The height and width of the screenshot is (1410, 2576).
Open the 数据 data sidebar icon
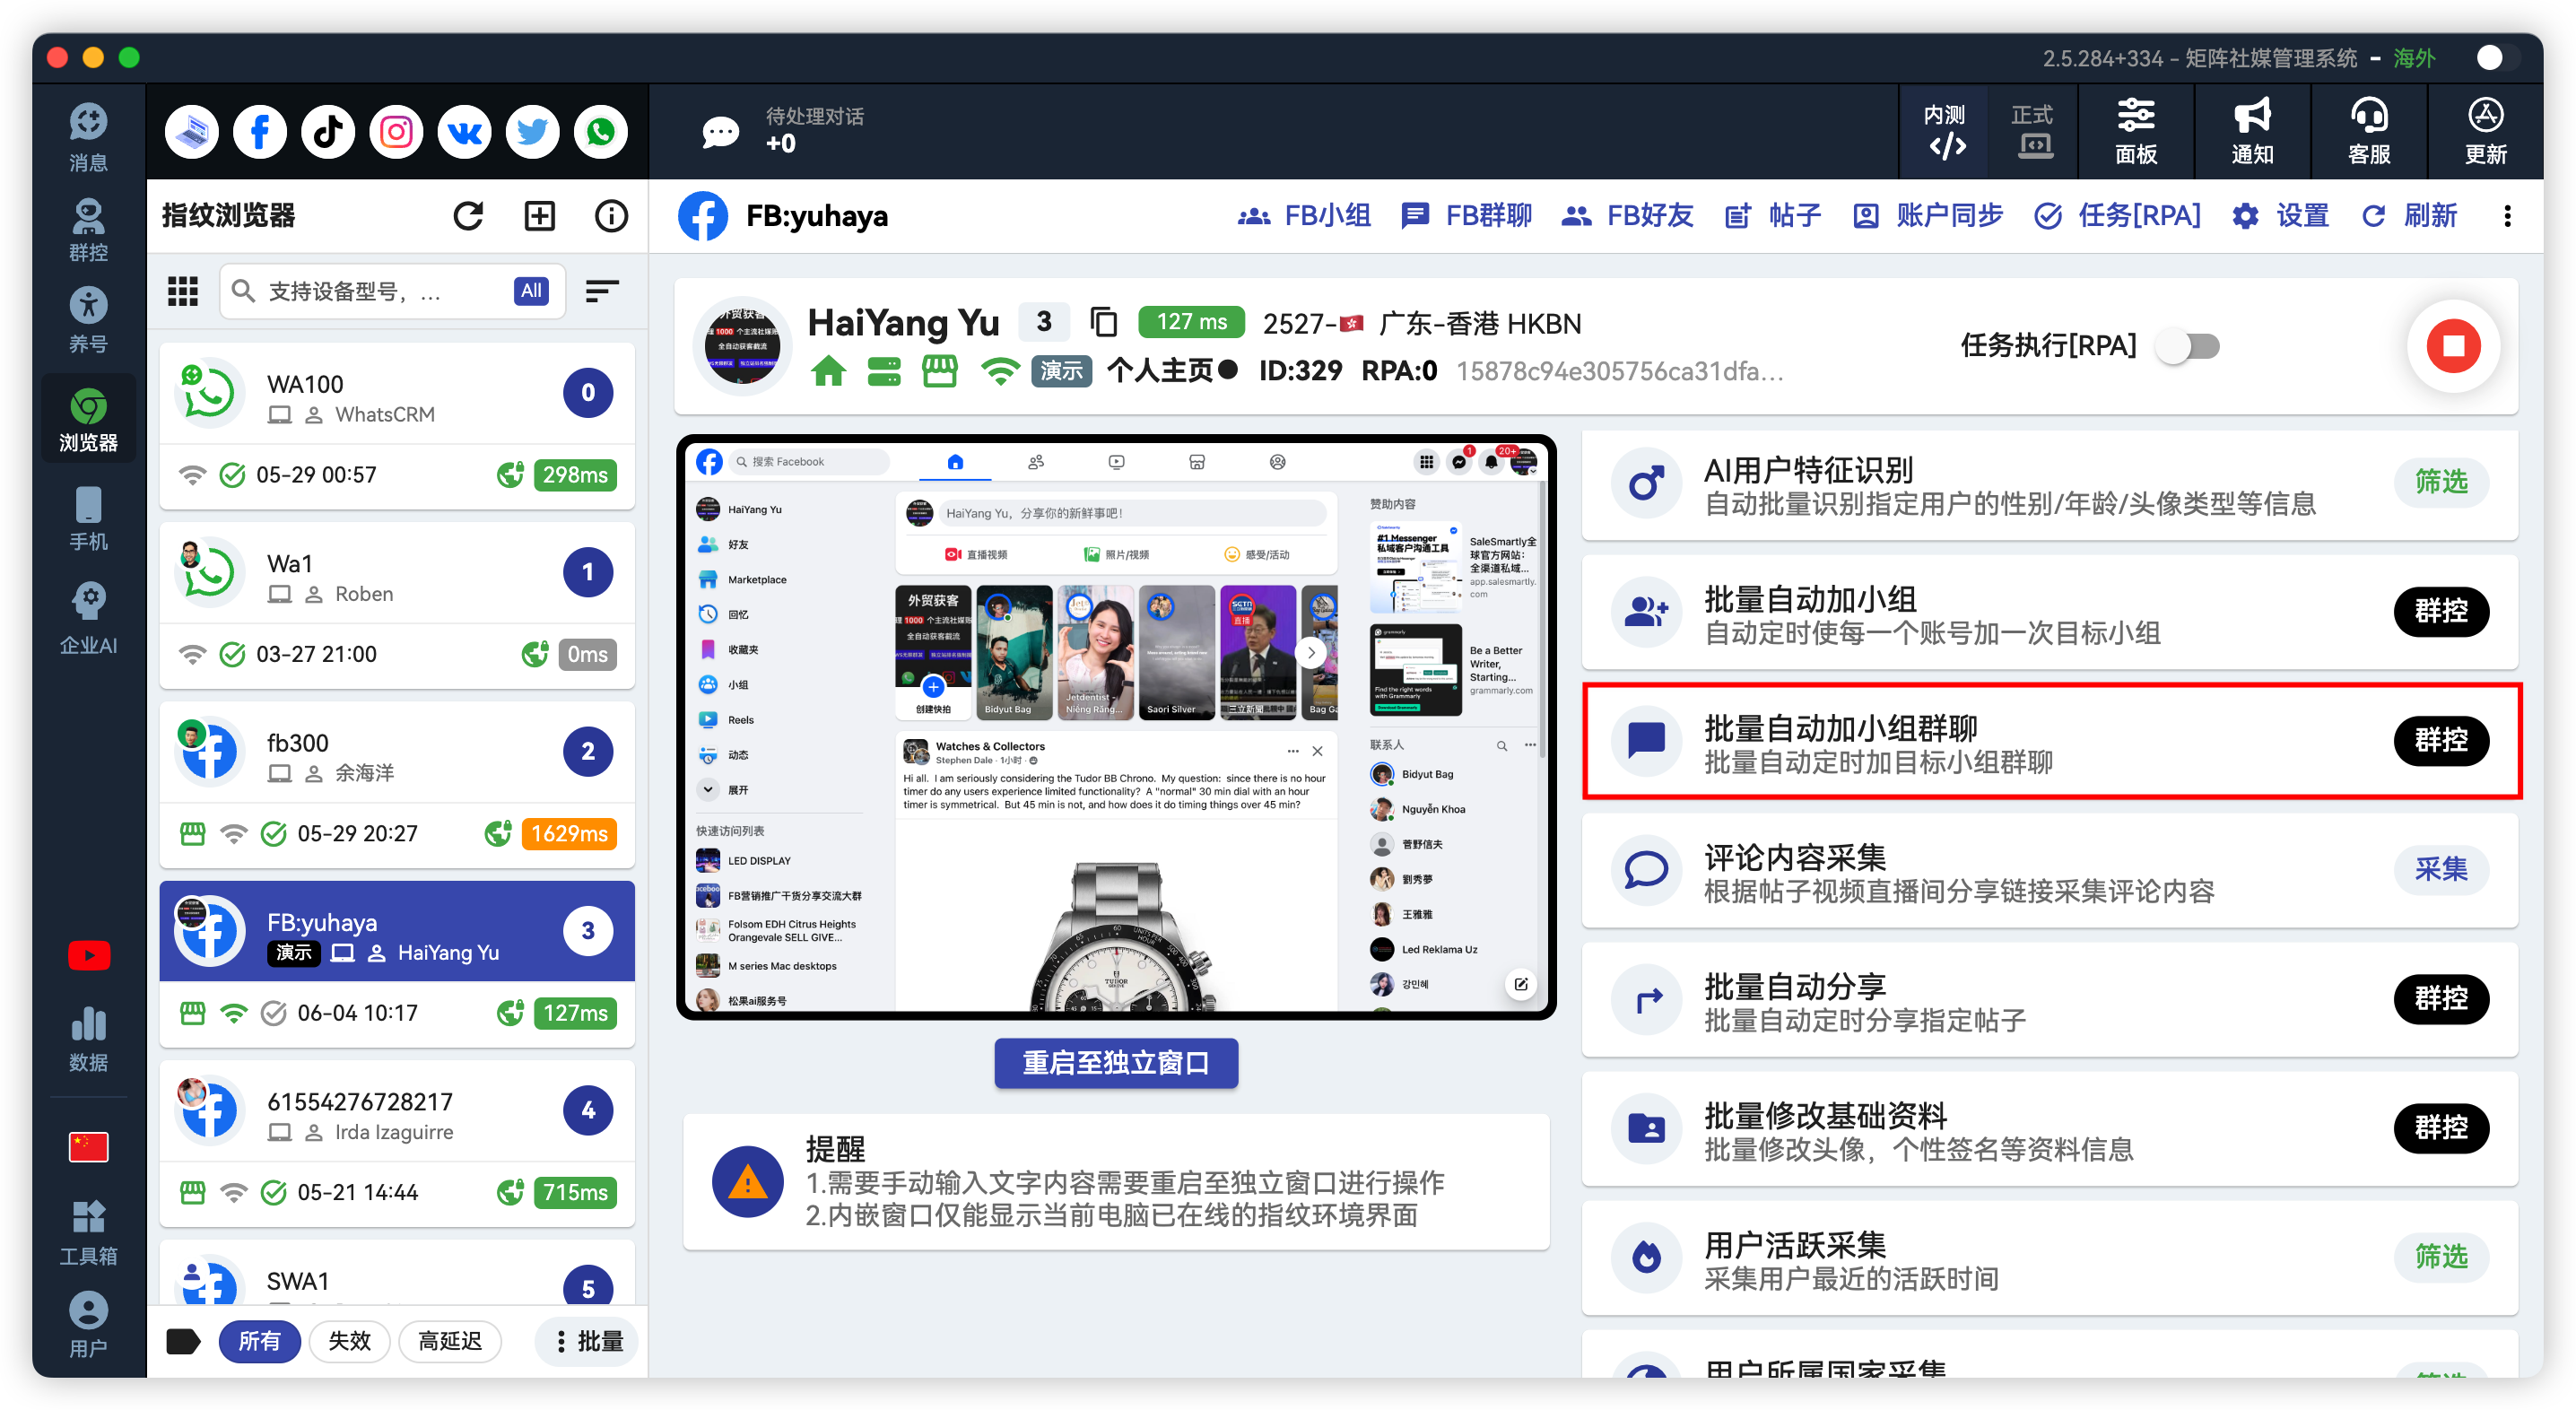pos(88,1038)
